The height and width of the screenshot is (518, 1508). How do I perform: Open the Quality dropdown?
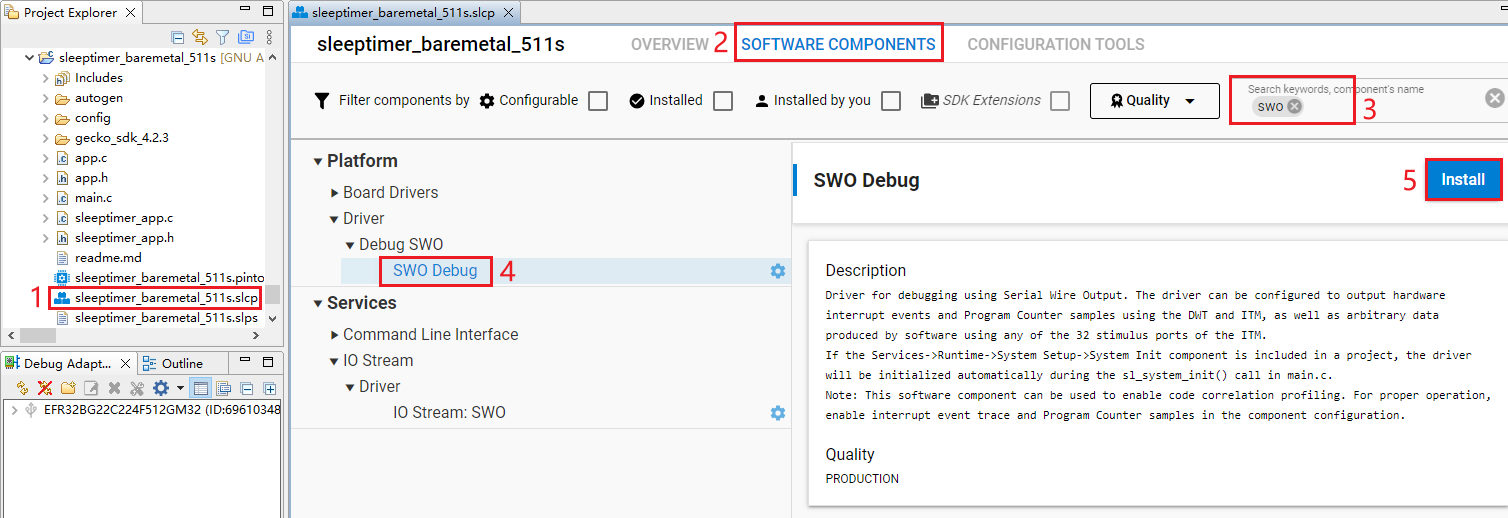tap(1154, 101)
